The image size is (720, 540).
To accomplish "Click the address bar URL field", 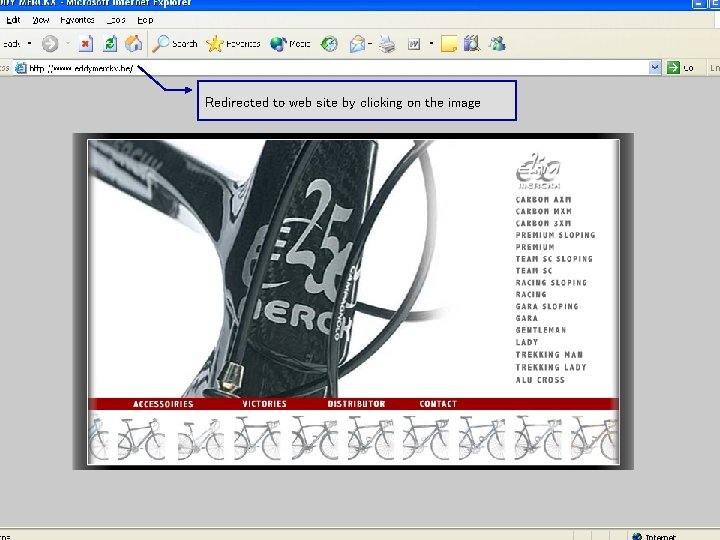I will [x=338, y=68].
